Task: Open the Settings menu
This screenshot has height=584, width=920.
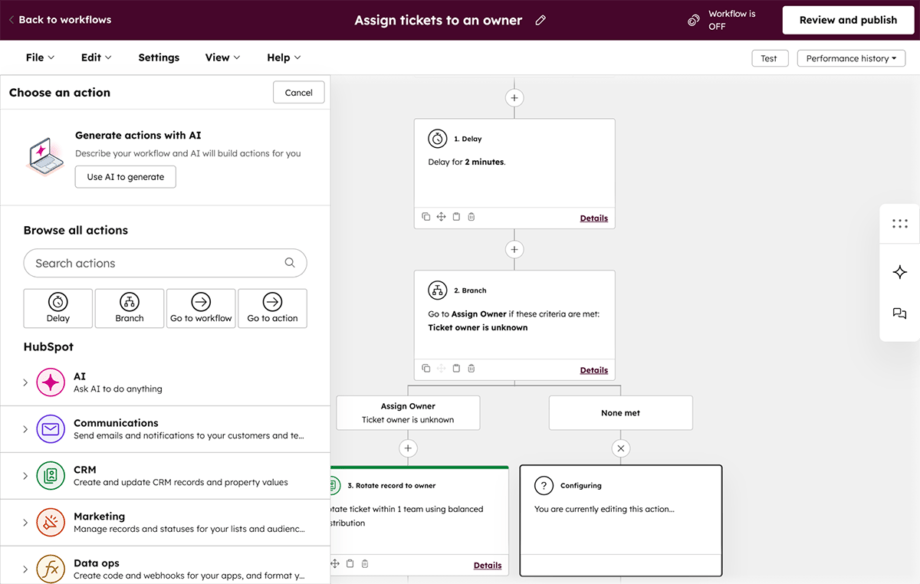Action: [158, 57]
